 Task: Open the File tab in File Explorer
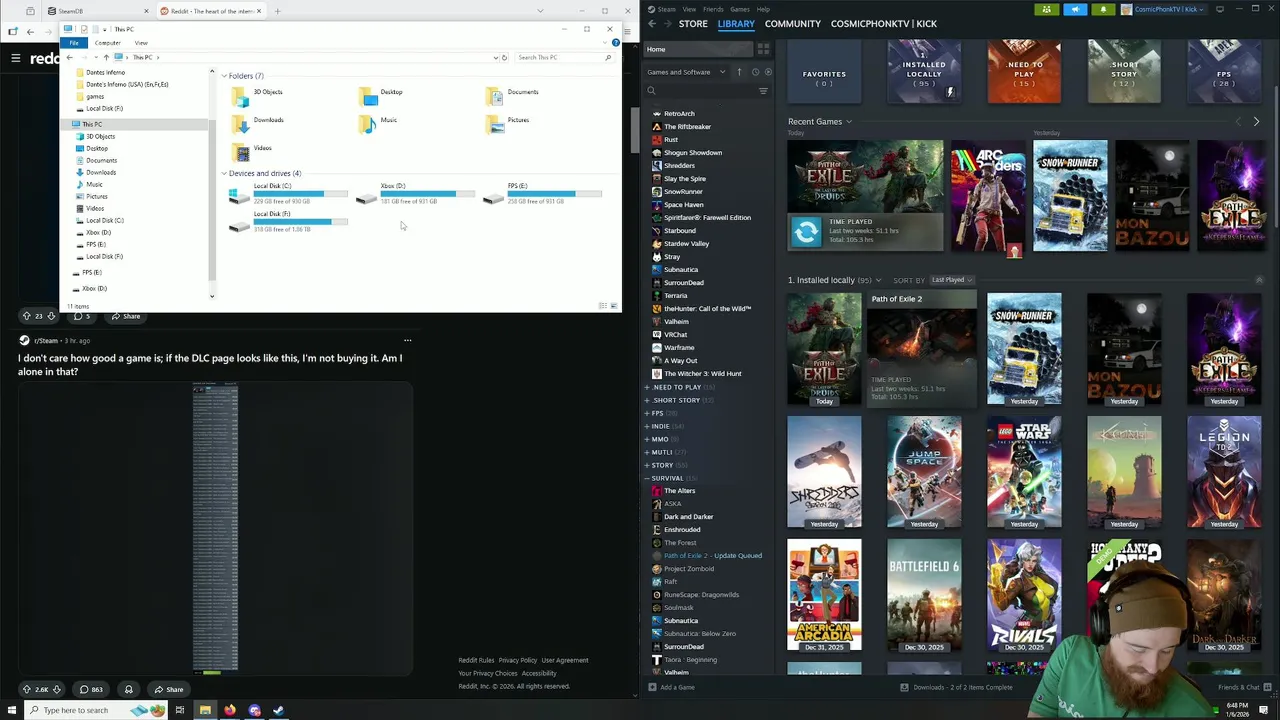74,43
